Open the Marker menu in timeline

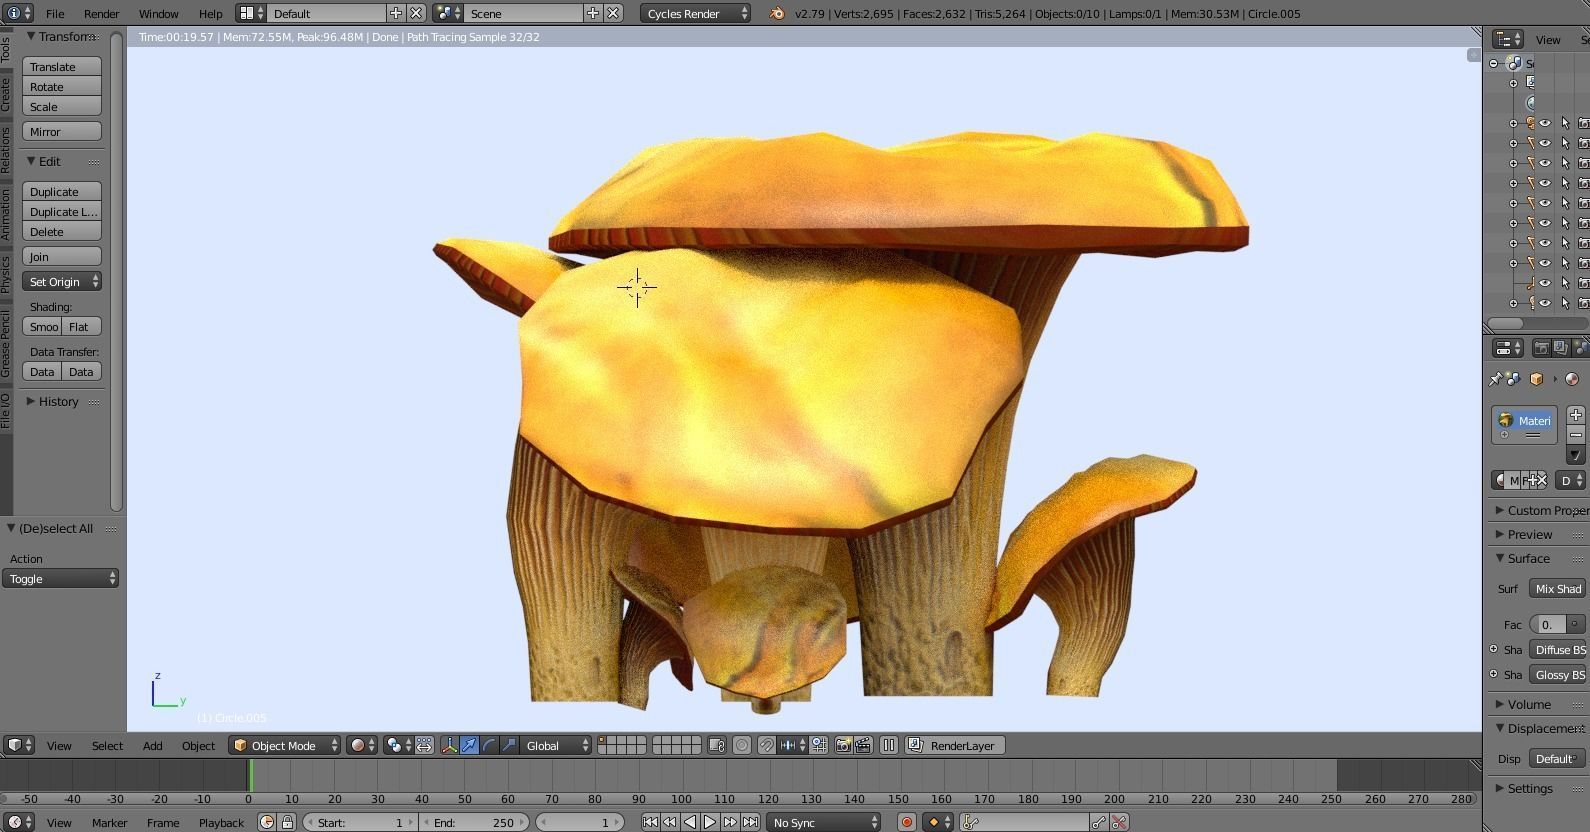(109, 822)
